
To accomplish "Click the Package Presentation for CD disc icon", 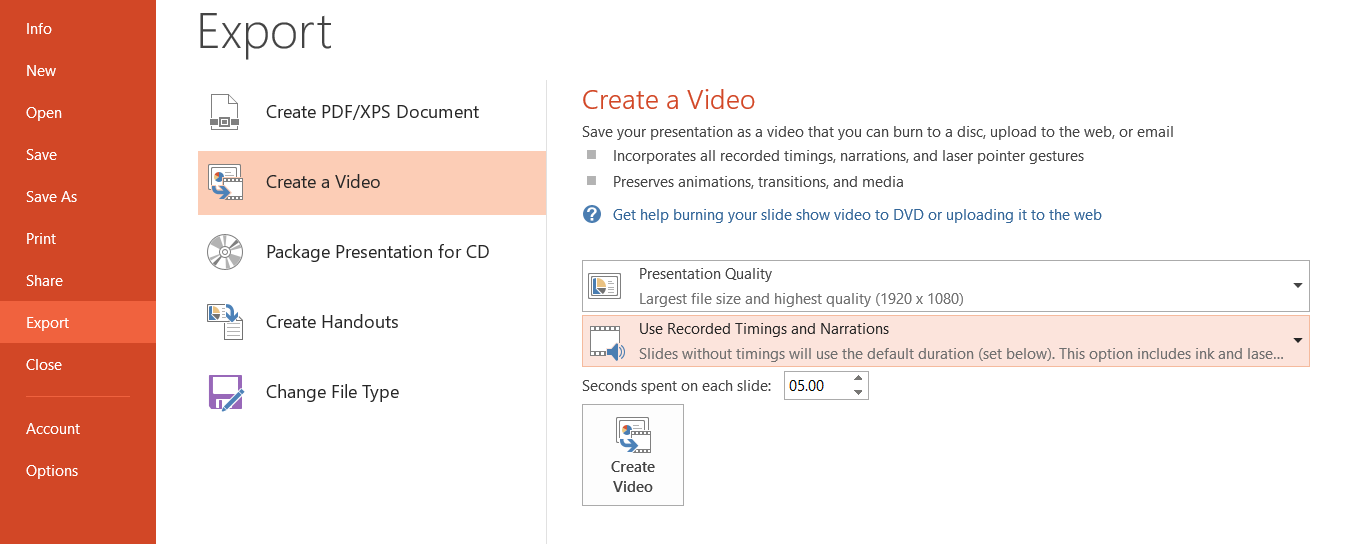I will (x=225, y=252).
